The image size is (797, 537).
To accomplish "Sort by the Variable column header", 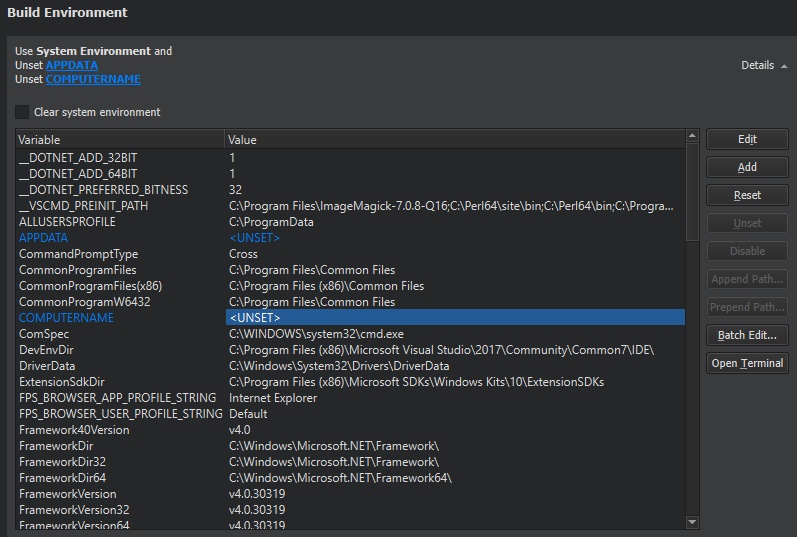I will (x=118, y=140).
